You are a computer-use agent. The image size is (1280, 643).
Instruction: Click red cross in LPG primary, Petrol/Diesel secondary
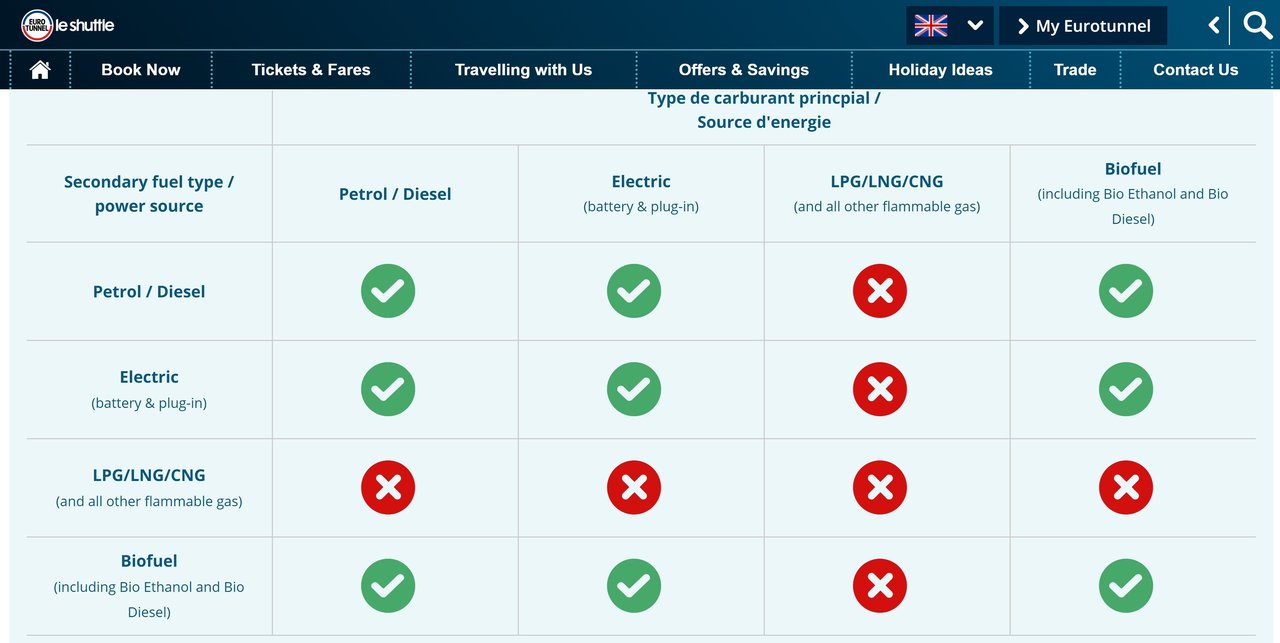[880, 291]
